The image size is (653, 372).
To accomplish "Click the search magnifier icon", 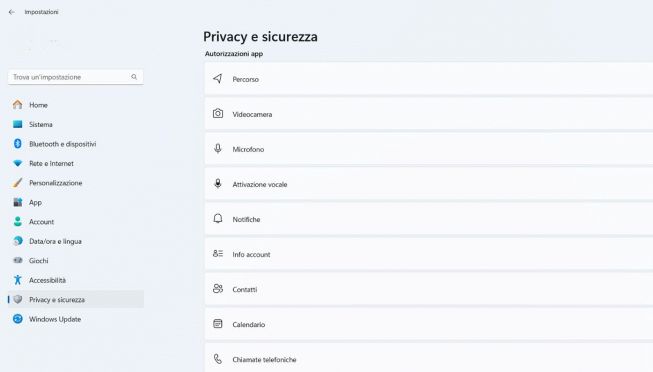I will (134, 77).
